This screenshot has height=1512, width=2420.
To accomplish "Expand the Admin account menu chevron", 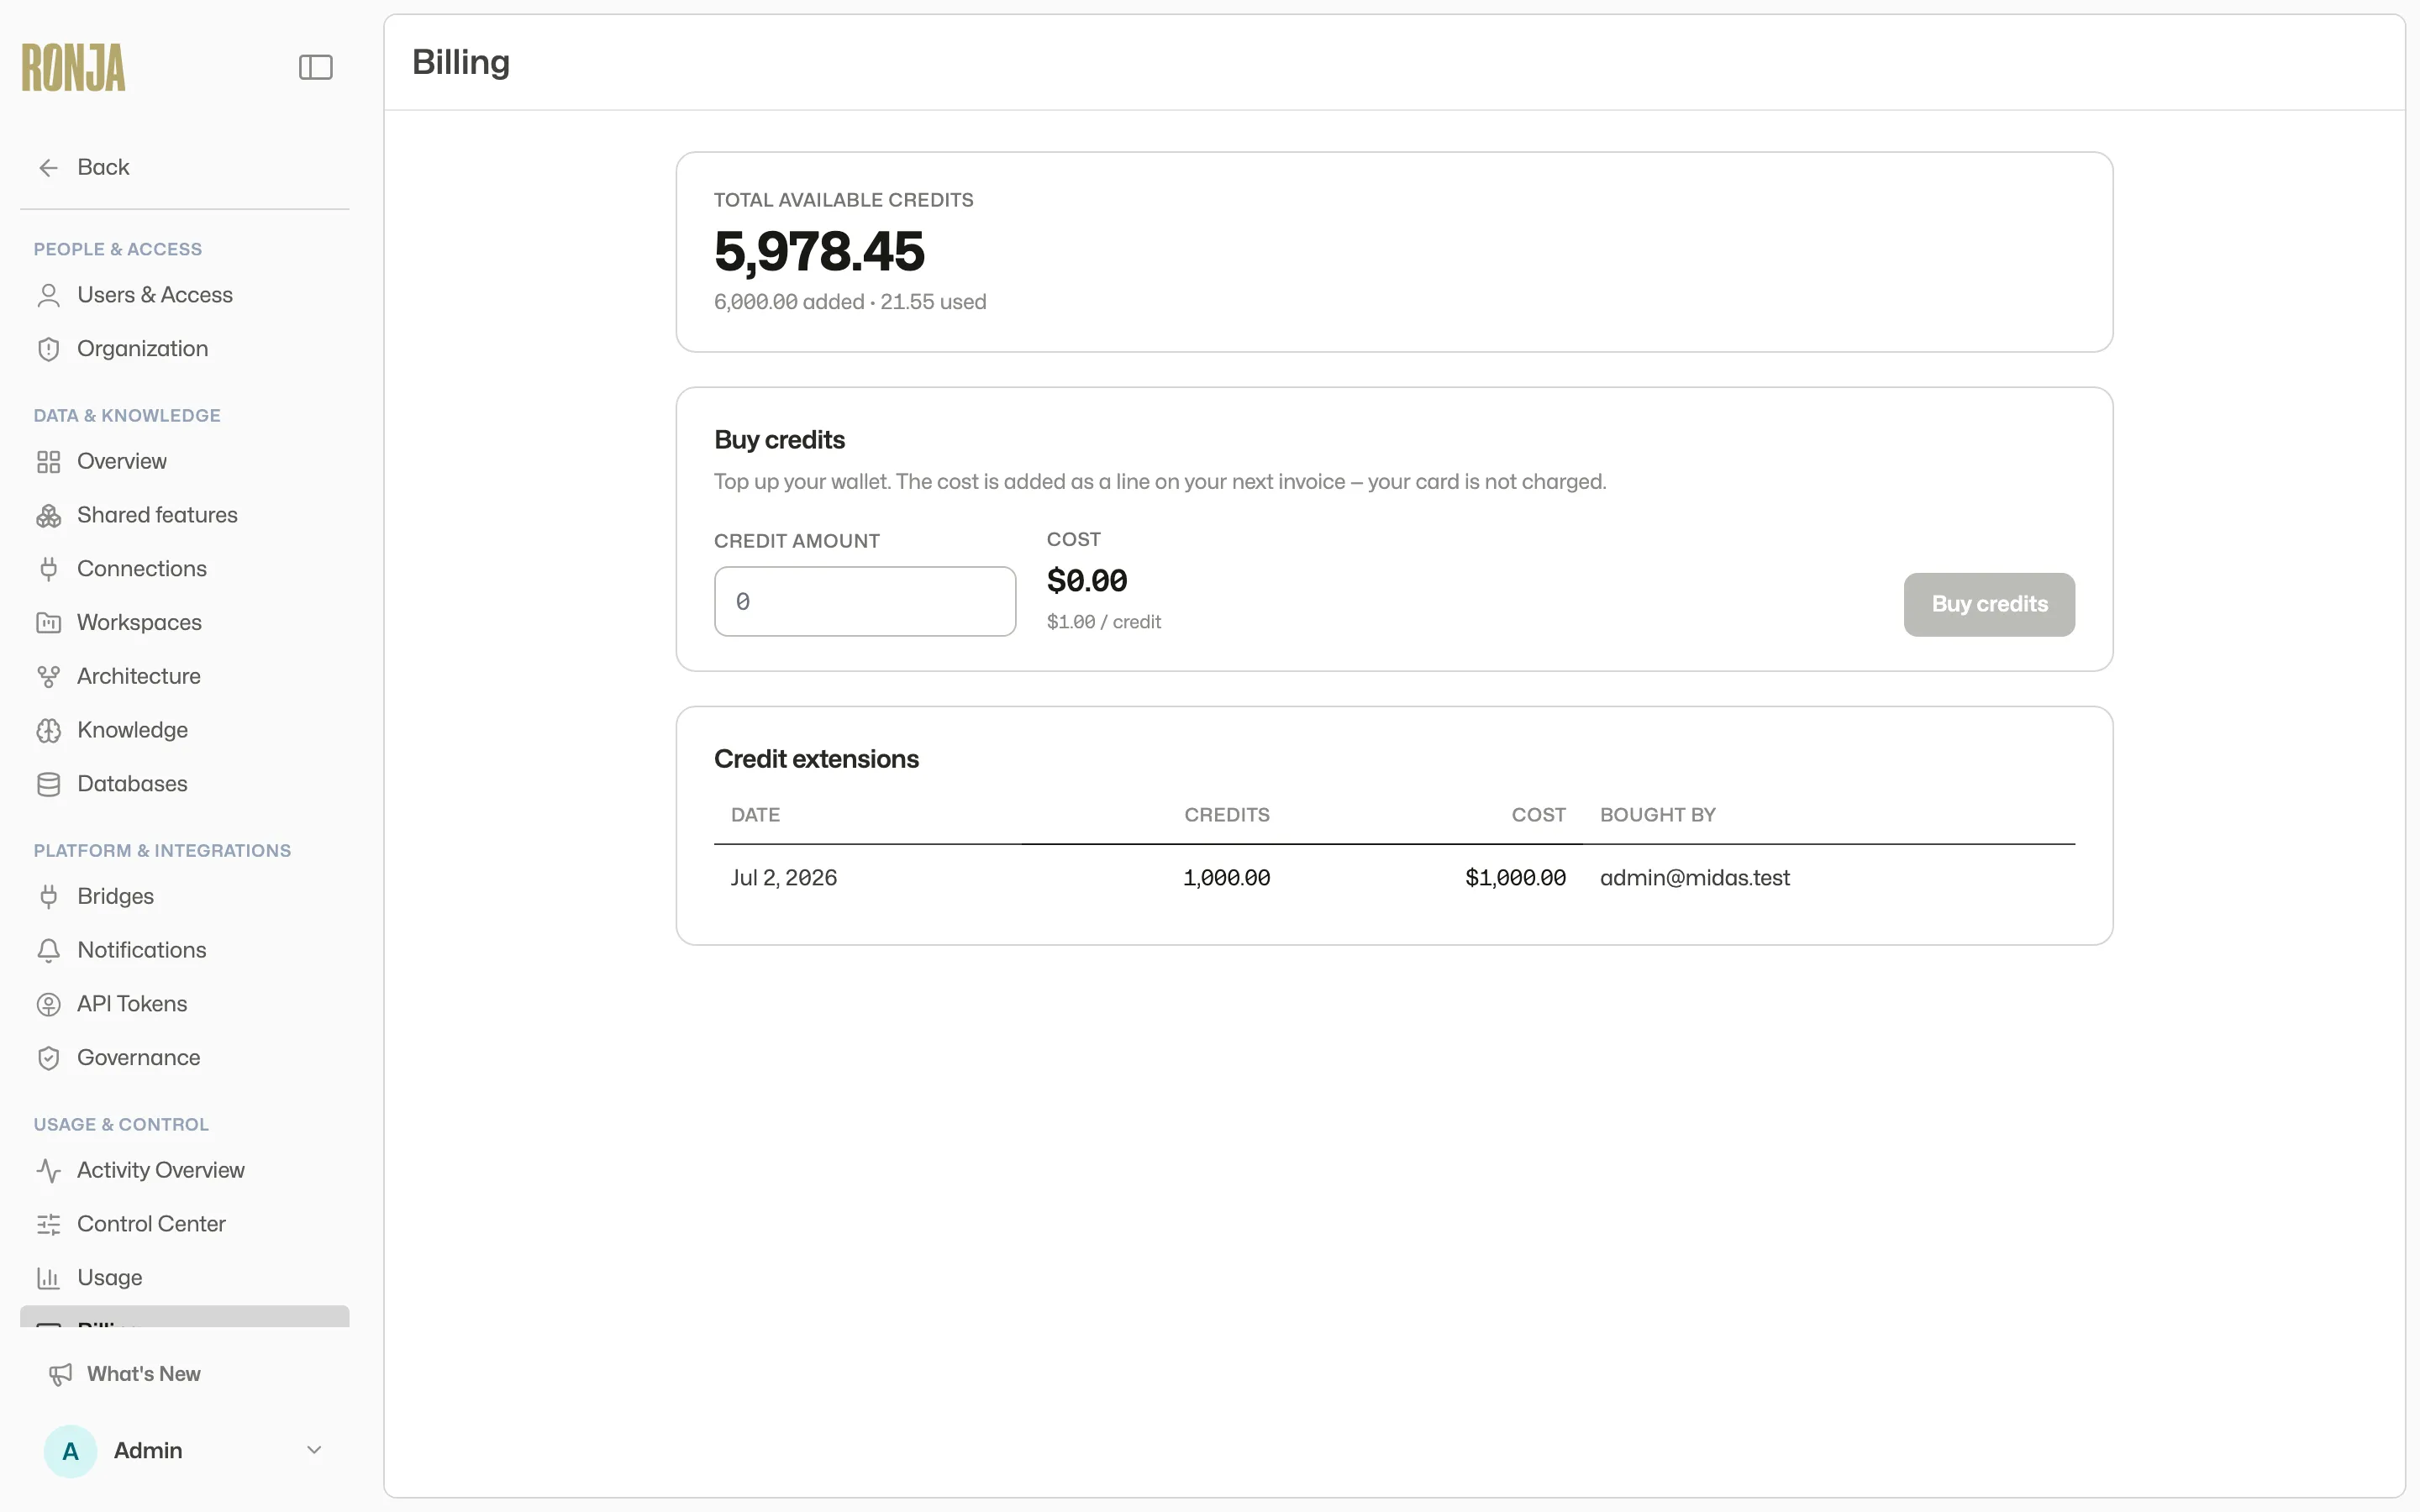I will click(x=314, y=1451).
